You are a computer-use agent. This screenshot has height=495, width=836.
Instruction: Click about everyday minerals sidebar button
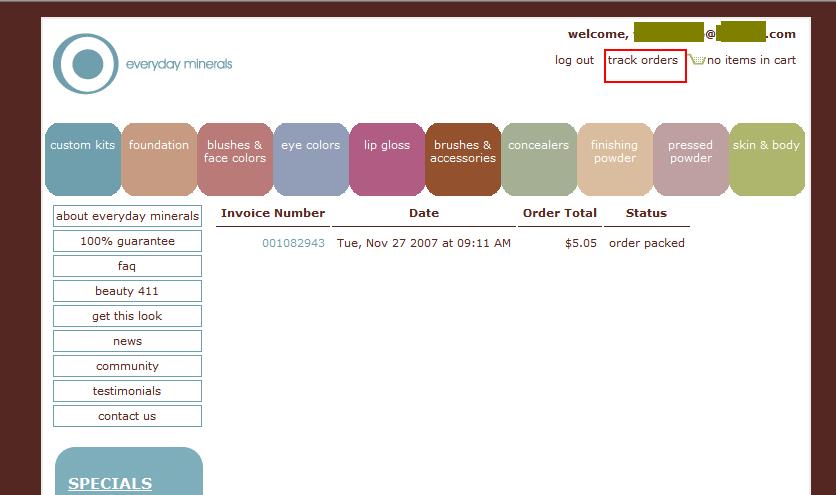coord(127,216)
